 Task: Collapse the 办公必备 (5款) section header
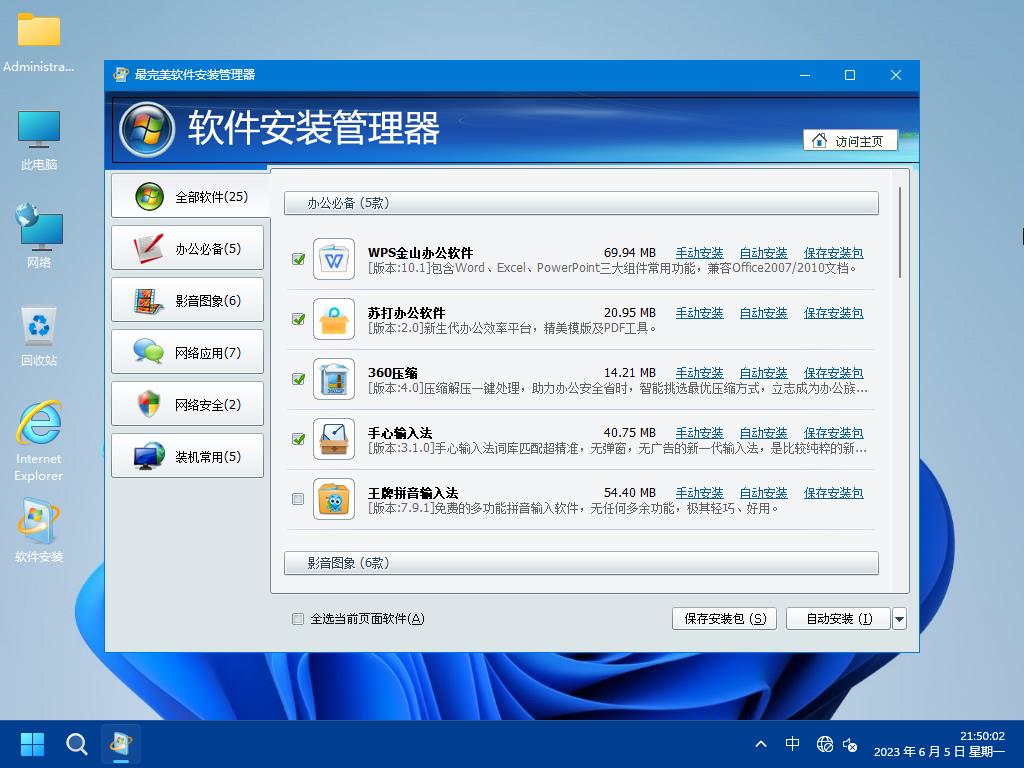click(x=581, y=203)
